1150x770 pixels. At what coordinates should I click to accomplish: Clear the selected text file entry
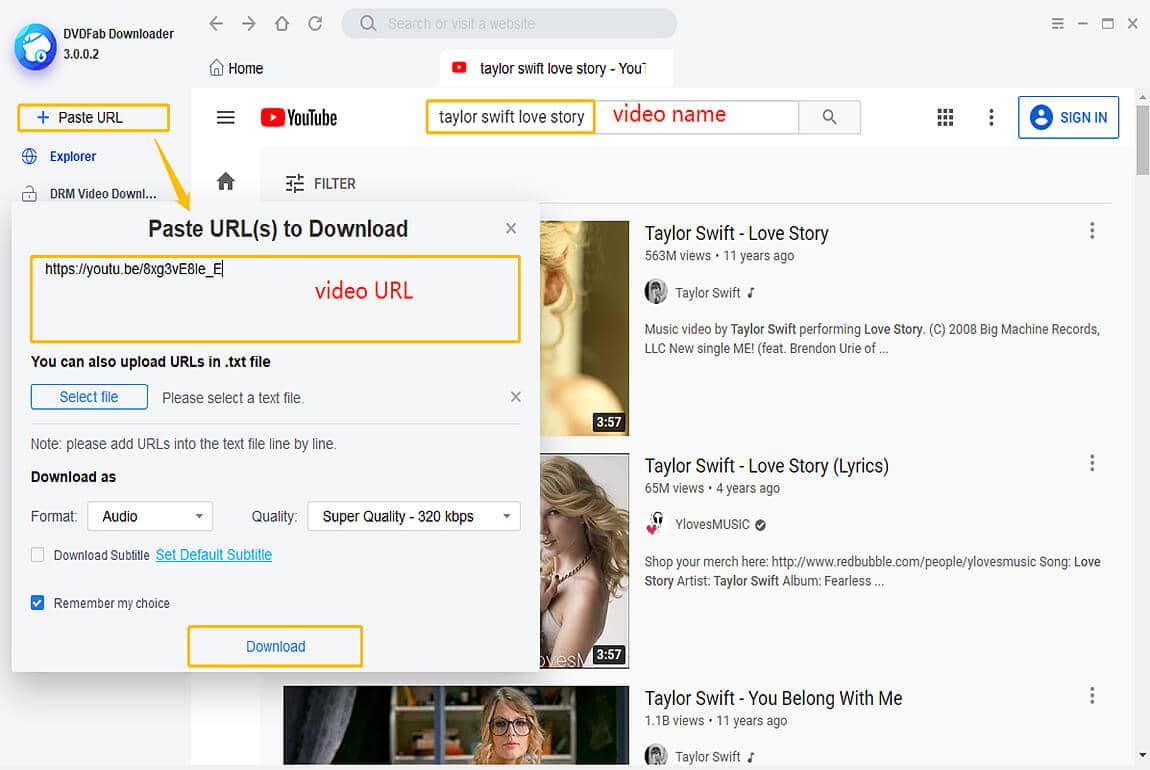(x=516, y=397)
